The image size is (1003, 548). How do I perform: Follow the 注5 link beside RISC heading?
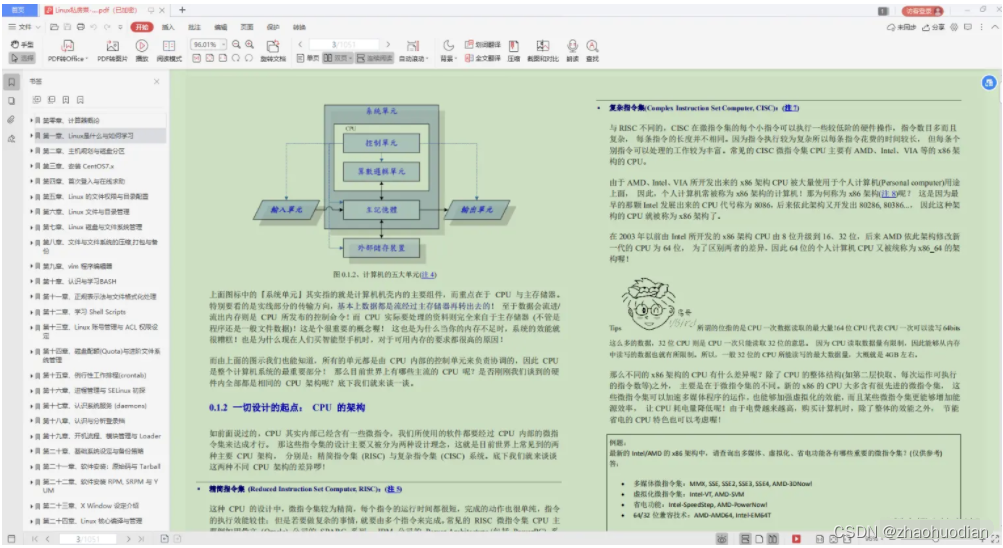[393, 489]
